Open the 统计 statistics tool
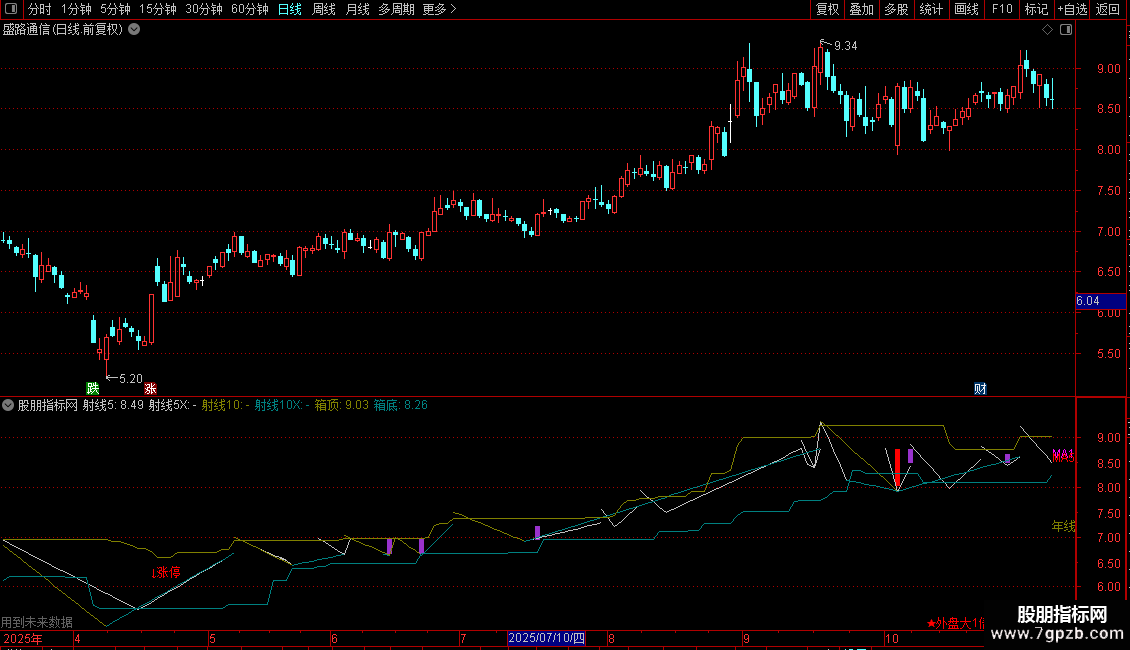The image size is (1130, 650). 931,10
